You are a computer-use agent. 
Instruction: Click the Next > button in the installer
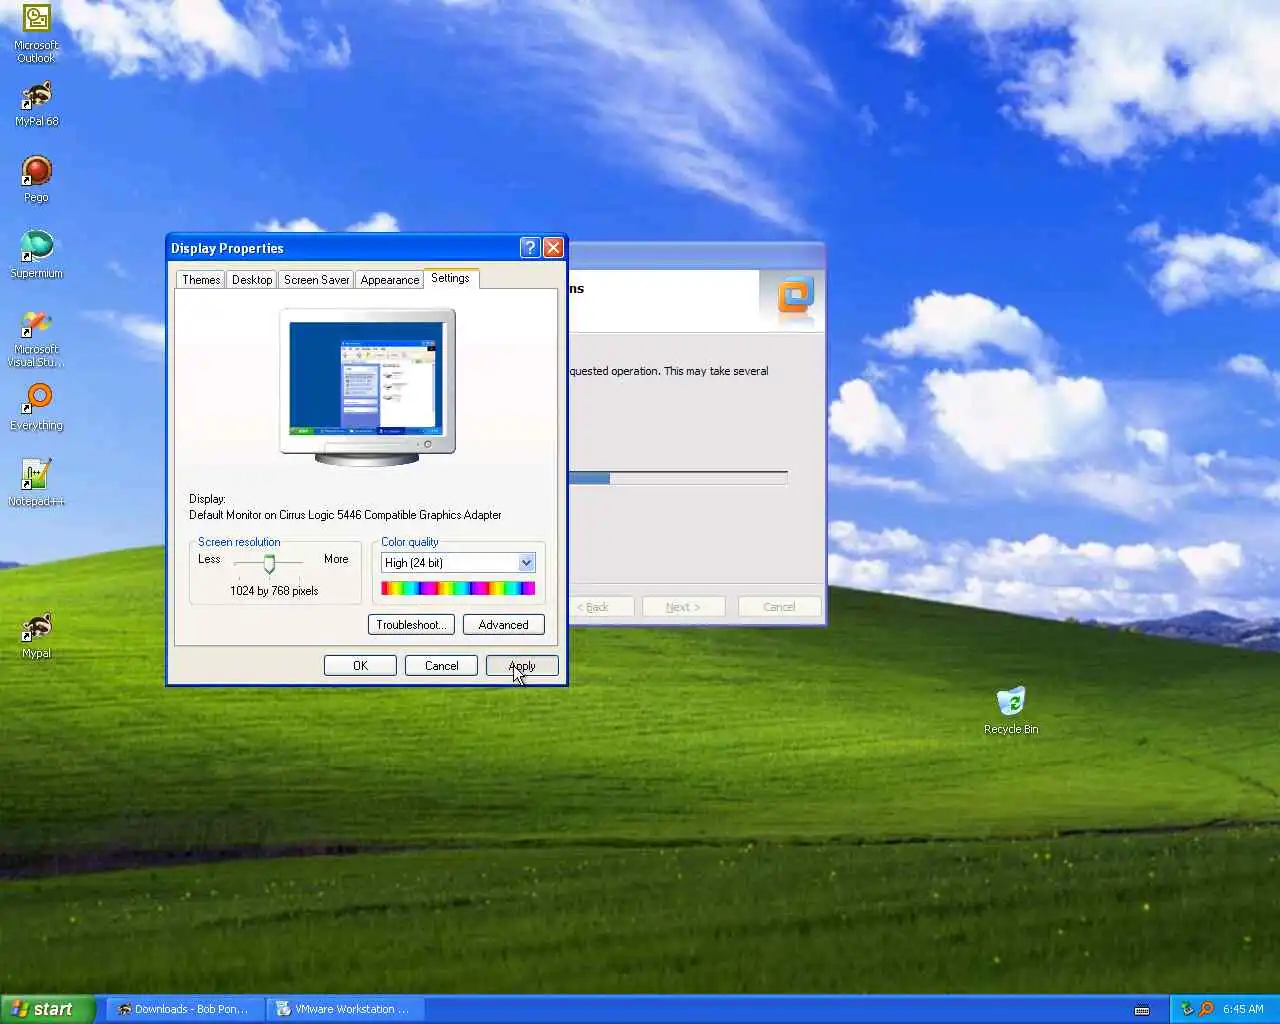[683, 607]
